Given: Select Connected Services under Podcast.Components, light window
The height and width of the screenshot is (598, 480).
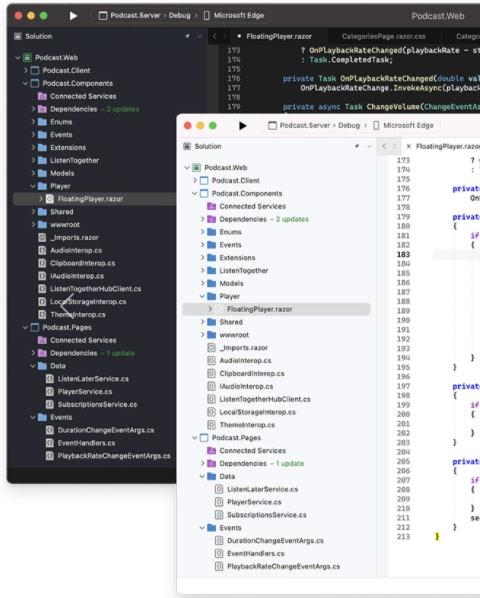Looking at the screenshot, I should [252, 206].
